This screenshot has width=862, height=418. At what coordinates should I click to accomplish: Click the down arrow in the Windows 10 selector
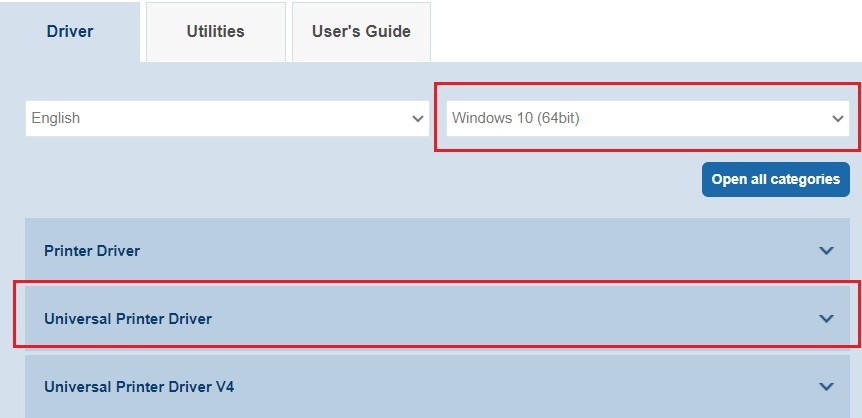point(838,118)
